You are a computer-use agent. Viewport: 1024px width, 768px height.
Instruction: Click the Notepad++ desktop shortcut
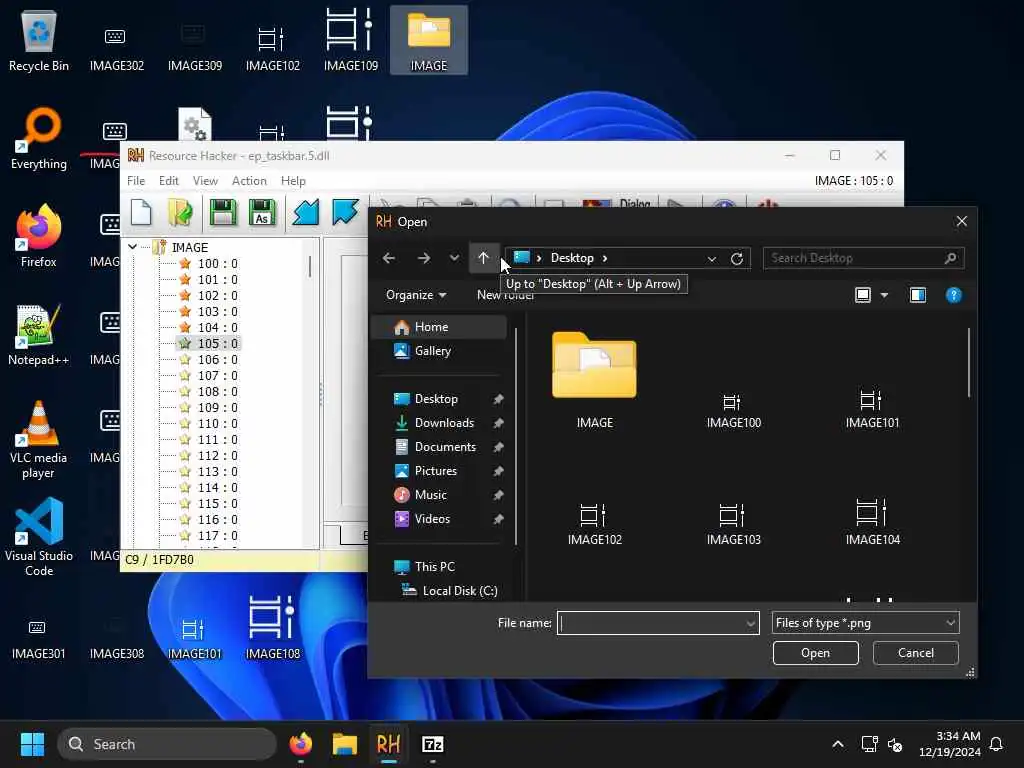pyautogui.click(x=39, y=334)
